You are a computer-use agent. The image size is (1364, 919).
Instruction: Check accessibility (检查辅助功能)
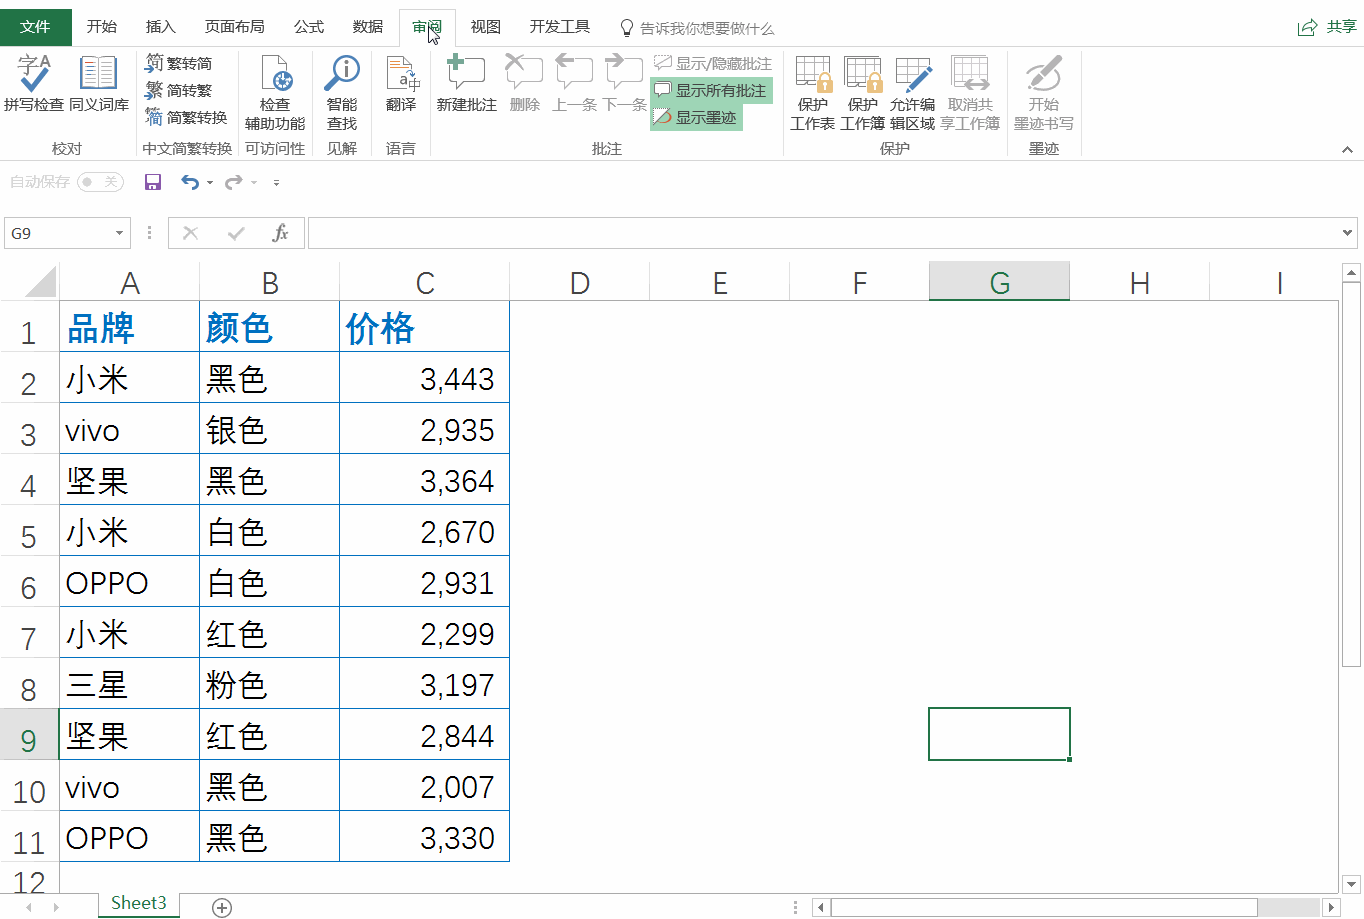(x=275, y=94)
